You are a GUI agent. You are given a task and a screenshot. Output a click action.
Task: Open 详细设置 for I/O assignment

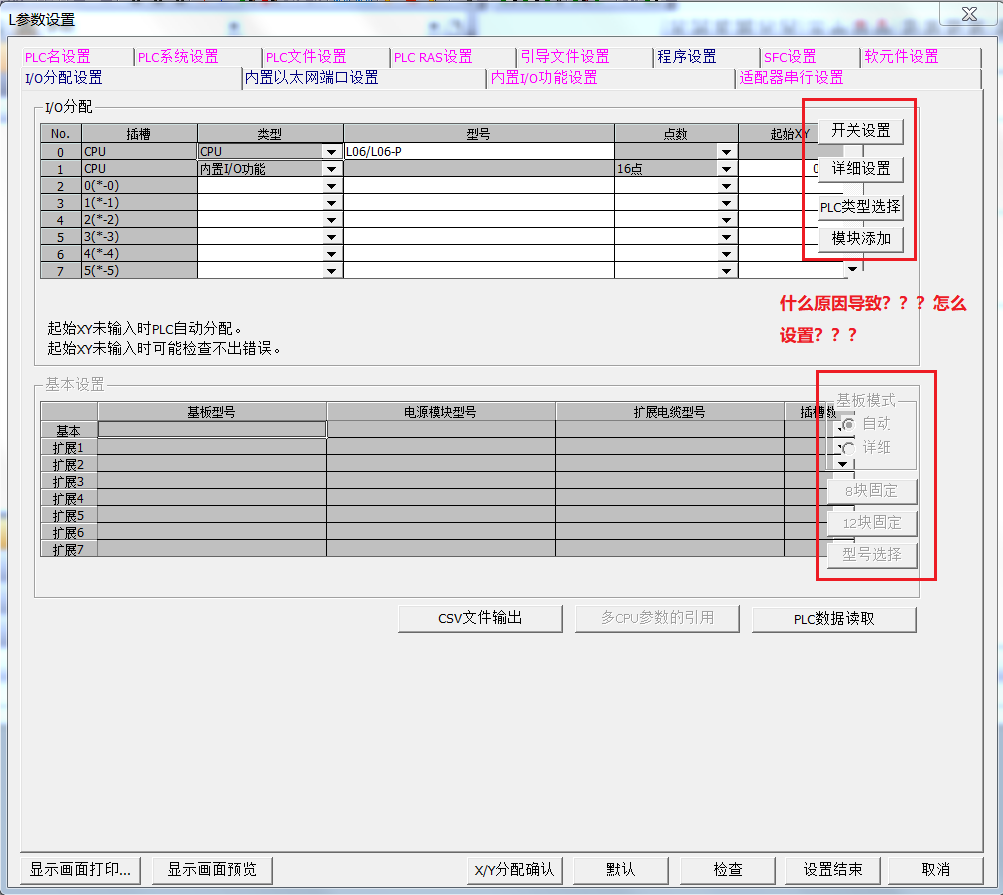point(860,168)
